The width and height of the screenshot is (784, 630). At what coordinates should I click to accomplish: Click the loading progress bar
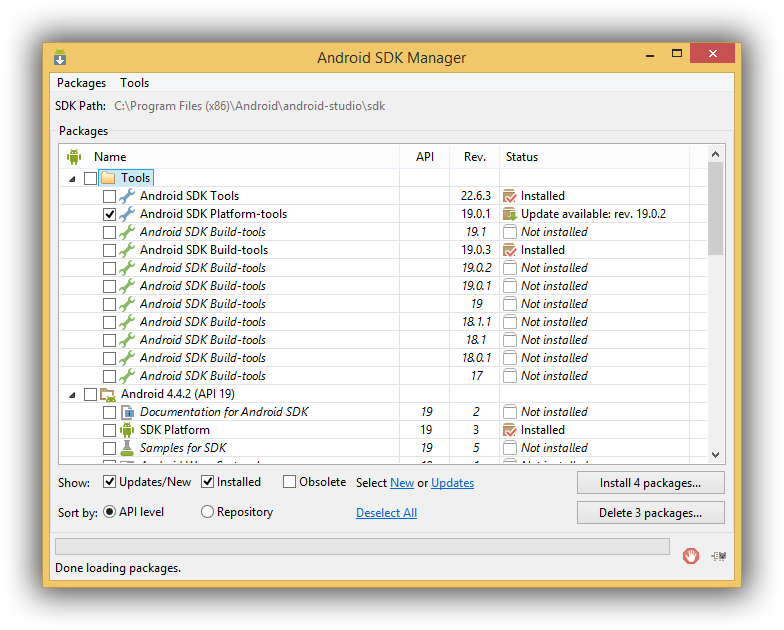coord(362,546)
